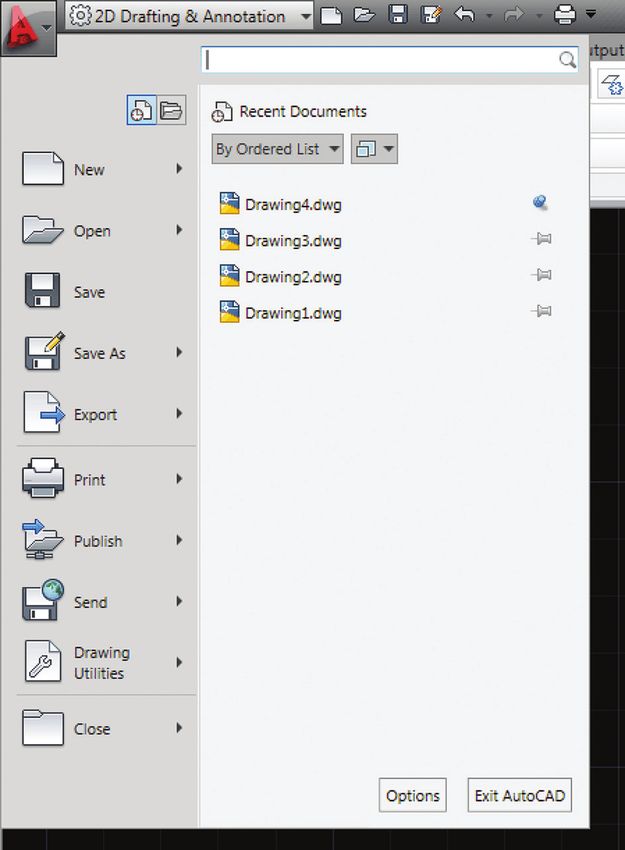Click the Undo arrow in Quick Access toolbar

point(465,15)
